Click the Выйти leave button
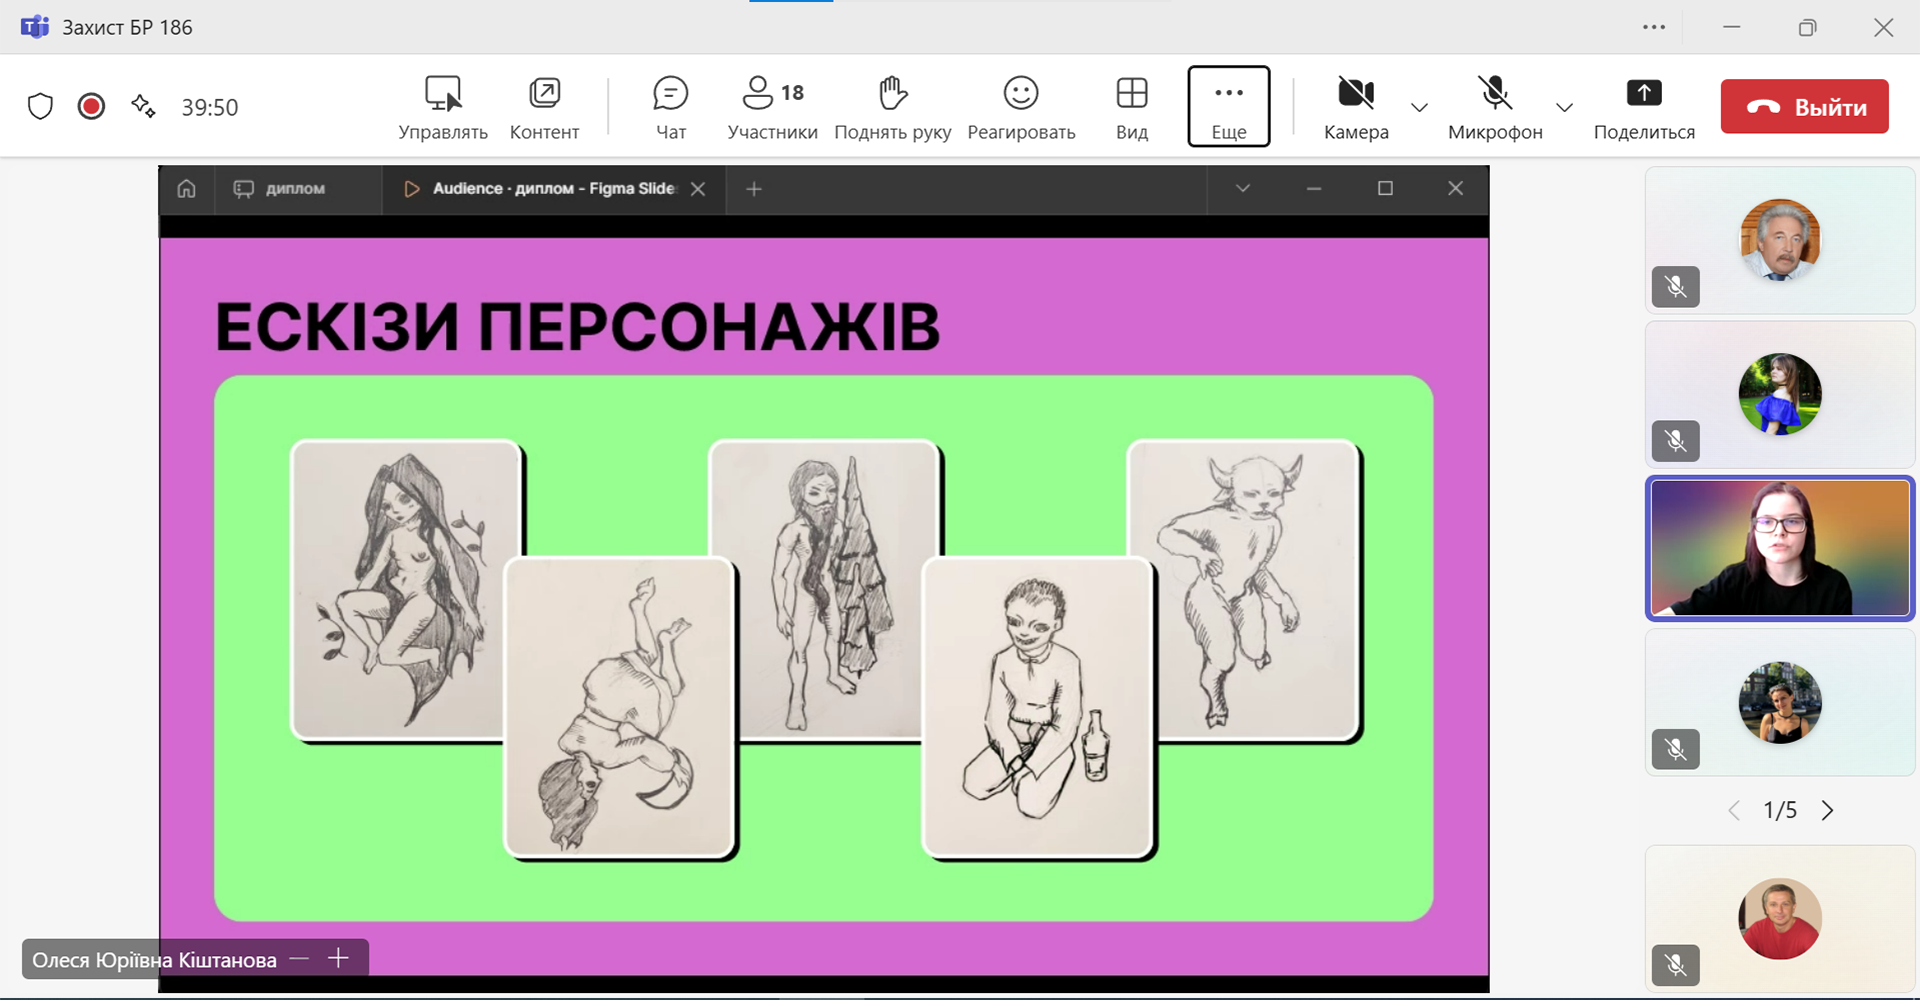Screen dimensions: 1920x1000 pyautogui.click(x=1804, y=106)
